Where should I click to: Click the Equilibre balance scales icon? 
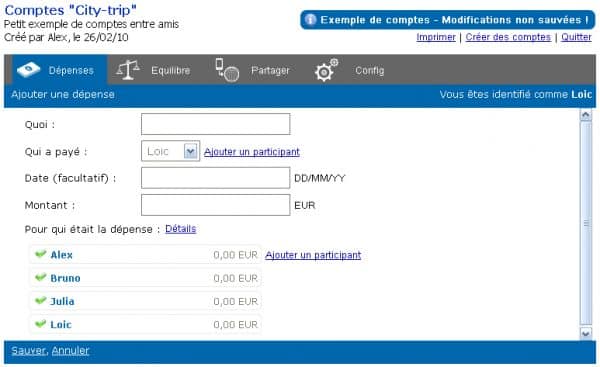pyautogui.click(x=127, y=70)
